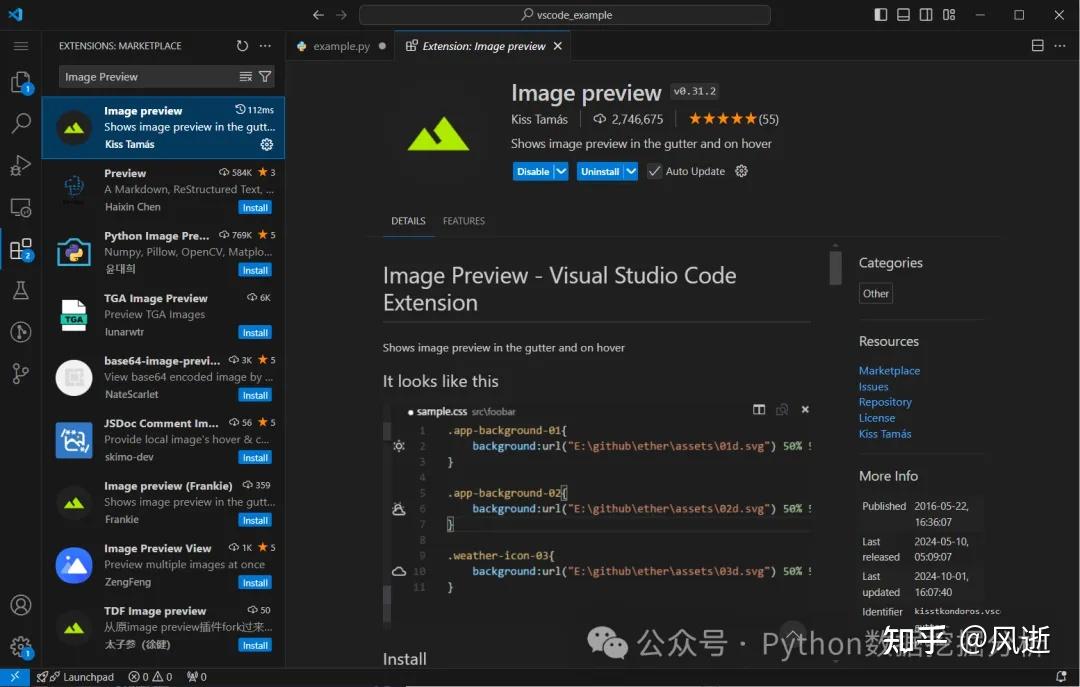
Task: Click the filter extensions funnel icon
Action: (x=265, y=77)
